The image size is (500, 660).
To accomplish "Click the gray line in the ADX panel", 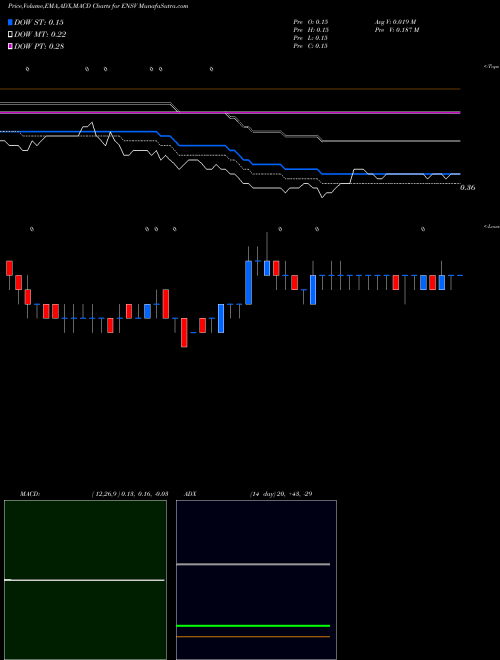I will click(x=253, y=564).
